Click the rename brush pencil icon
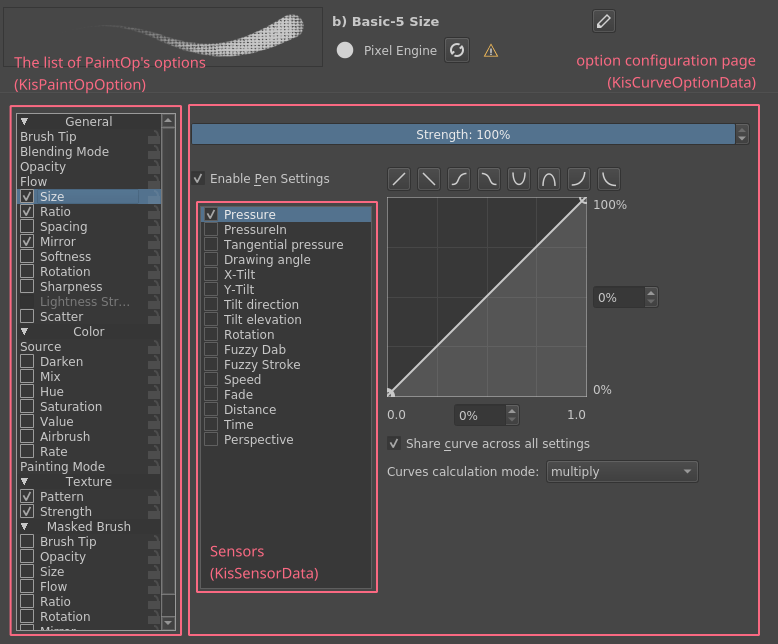This screenshot has width=778, height=644. (603, 21)
